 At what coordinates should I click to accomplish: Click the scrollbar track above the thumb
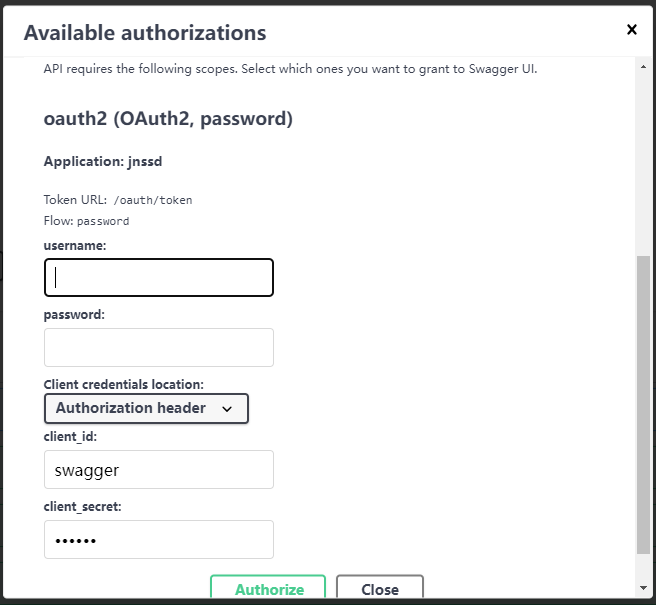[643, 160]
